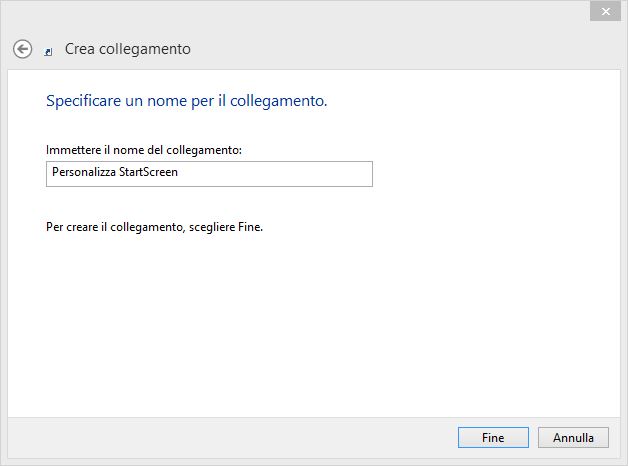Click the shortcut name input field
This screenshot has width=628, height=466.
point(209,174)
